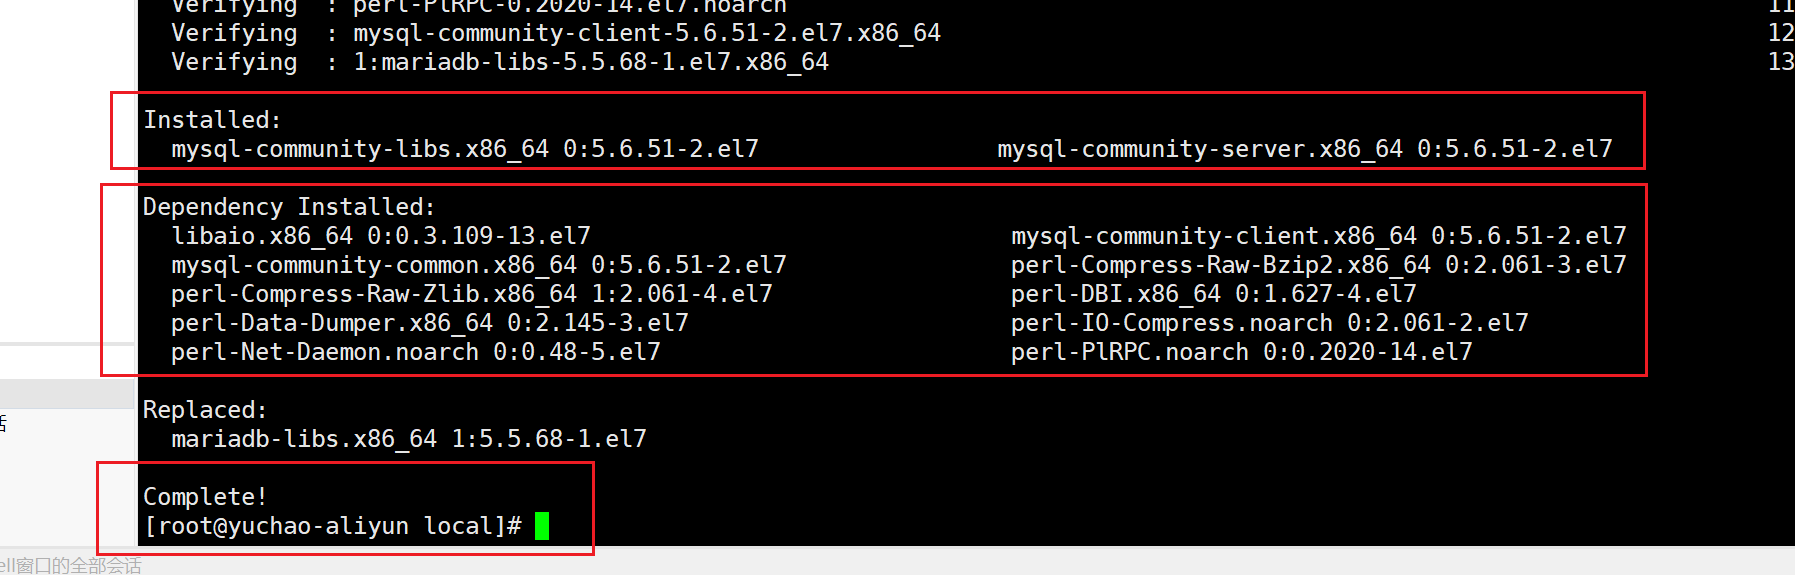Click the [root@yuchao-aliyun local]# prompt text

332,526
